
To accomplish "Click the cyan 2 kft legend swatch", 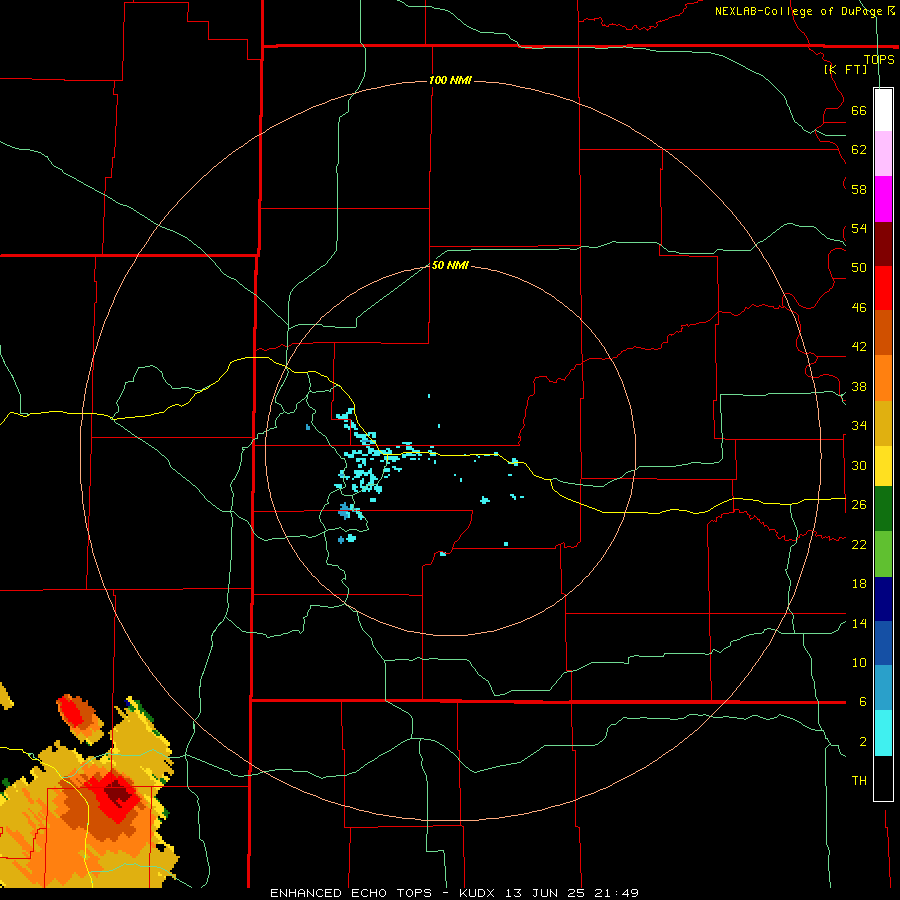I will [883, 734].
